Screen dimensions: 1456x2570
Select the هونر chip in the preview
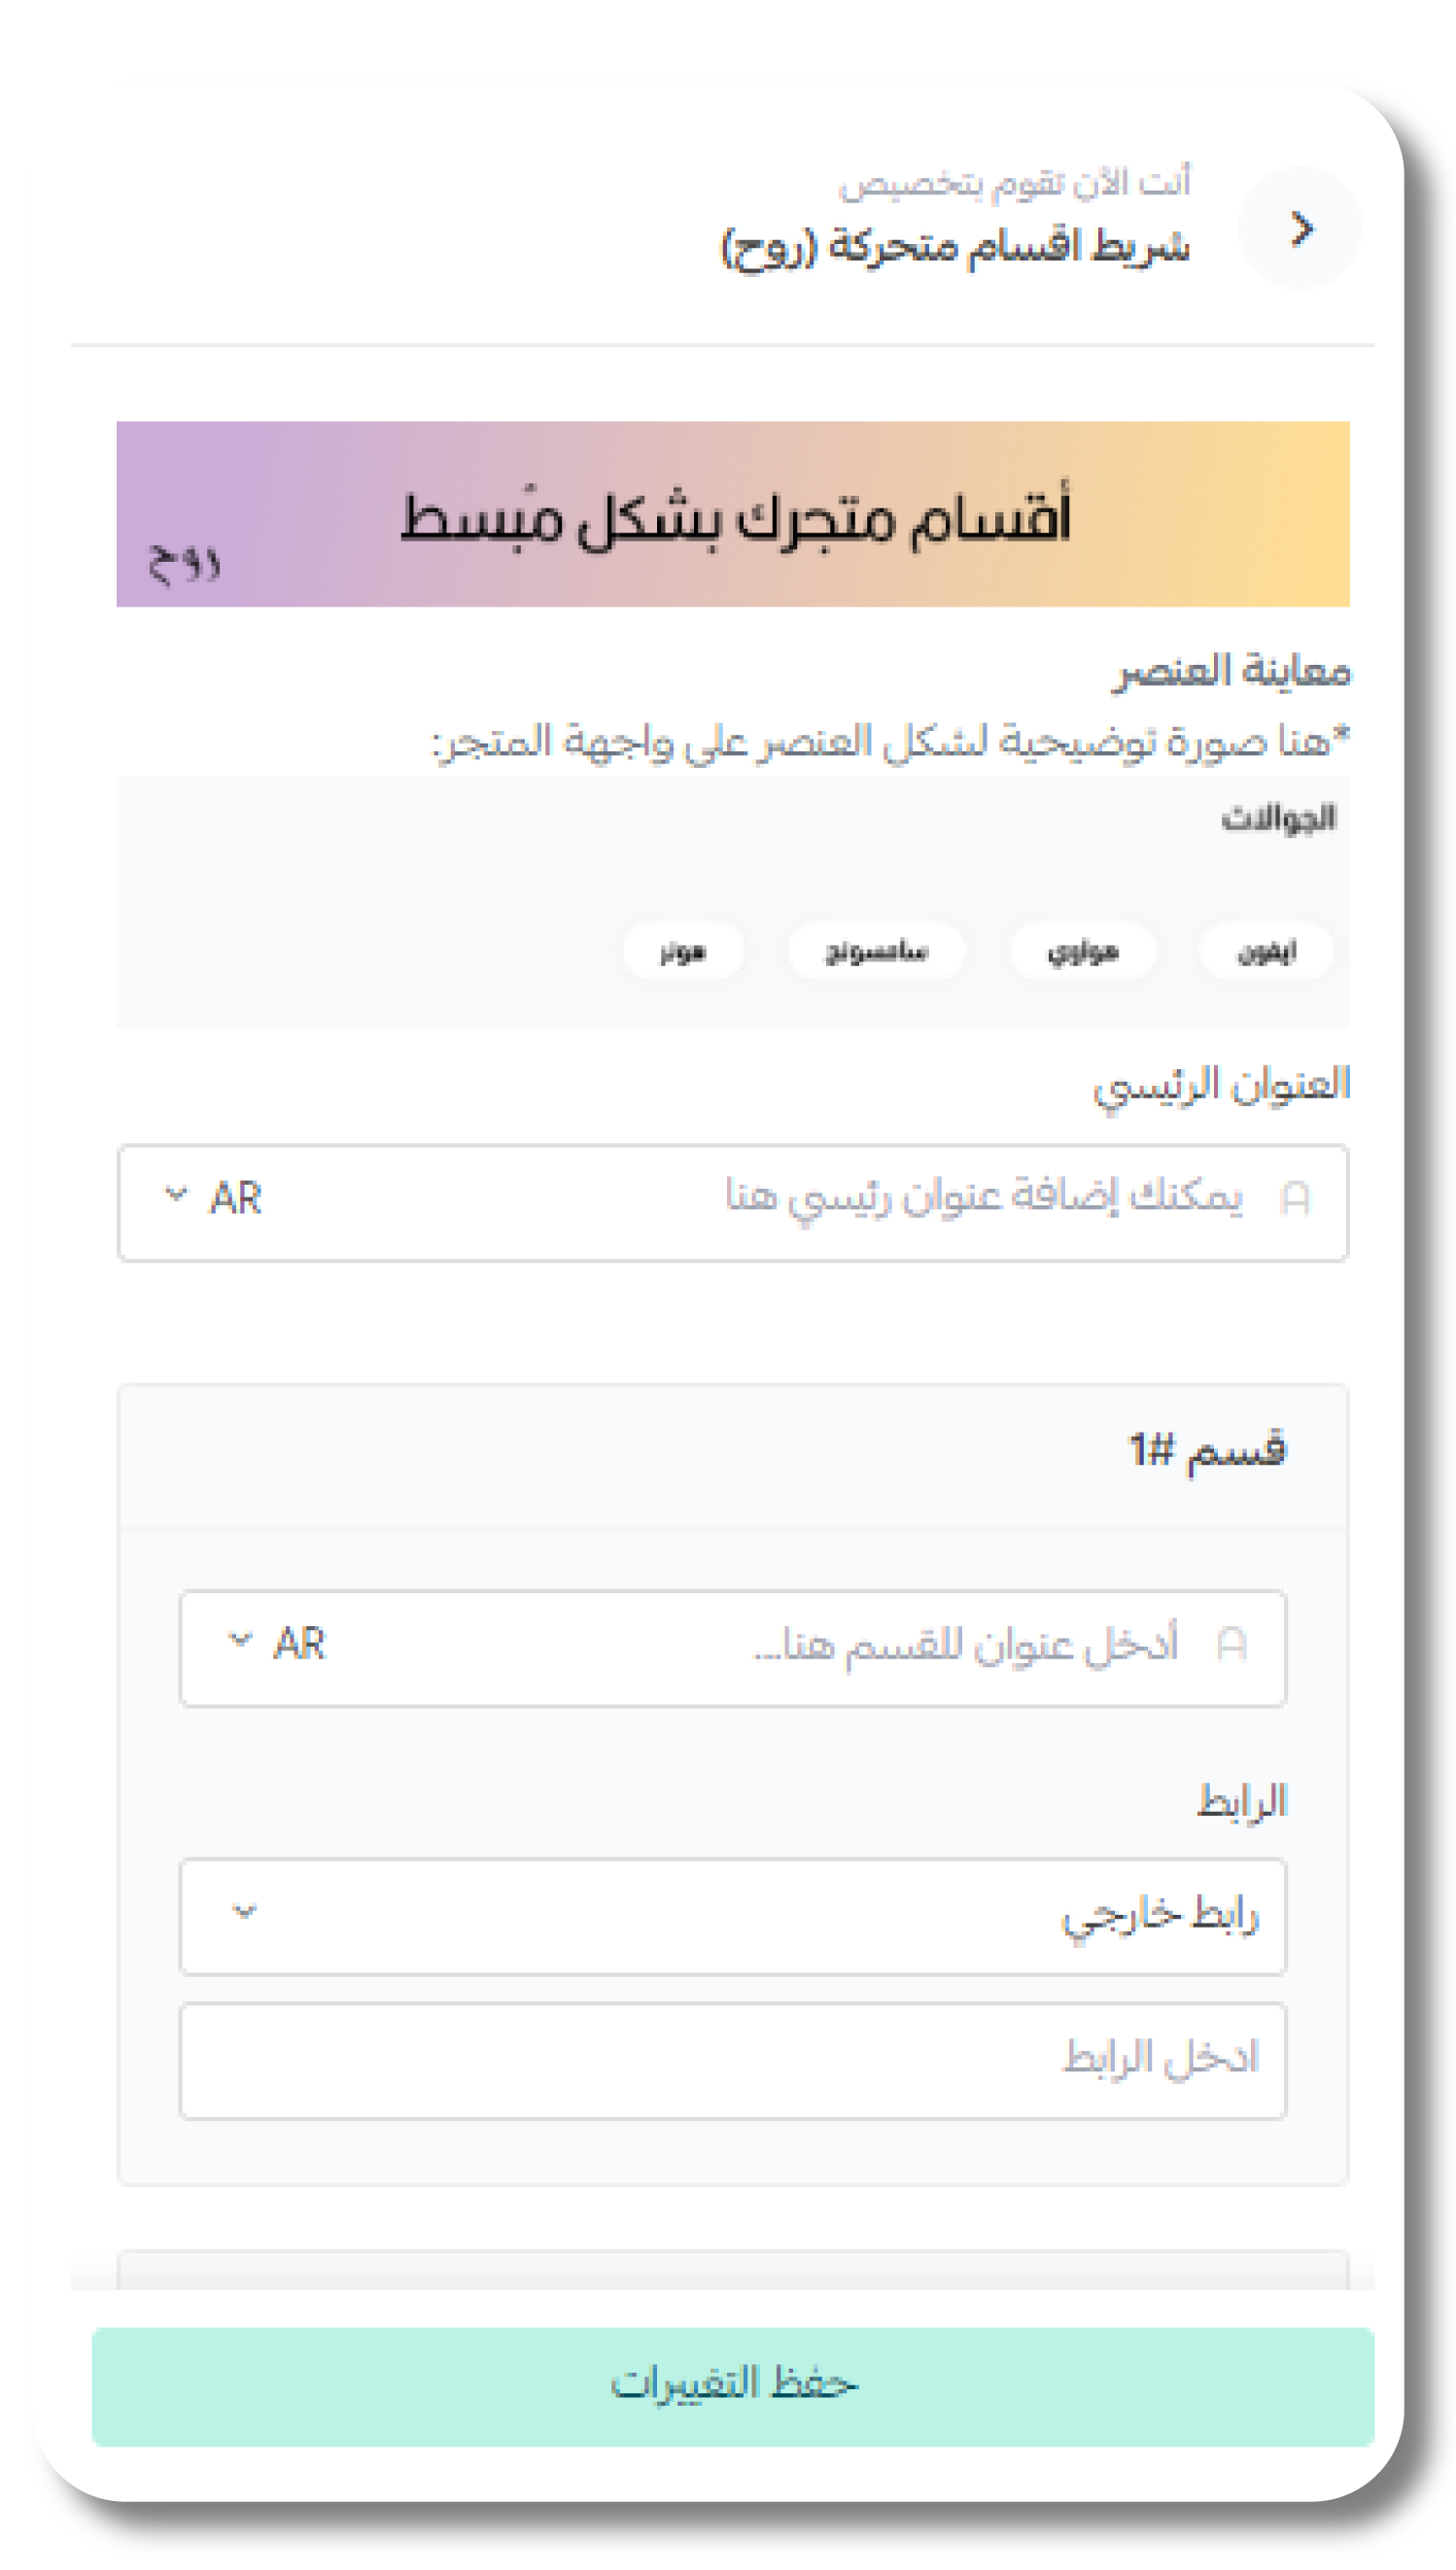683,951
